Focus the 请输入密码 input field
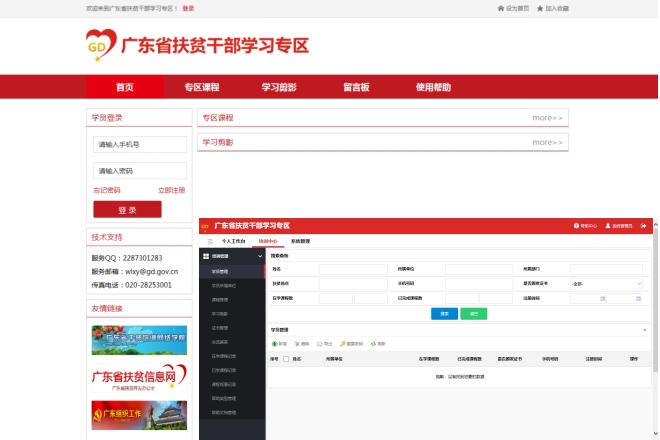660x440 pixels. 140,171
